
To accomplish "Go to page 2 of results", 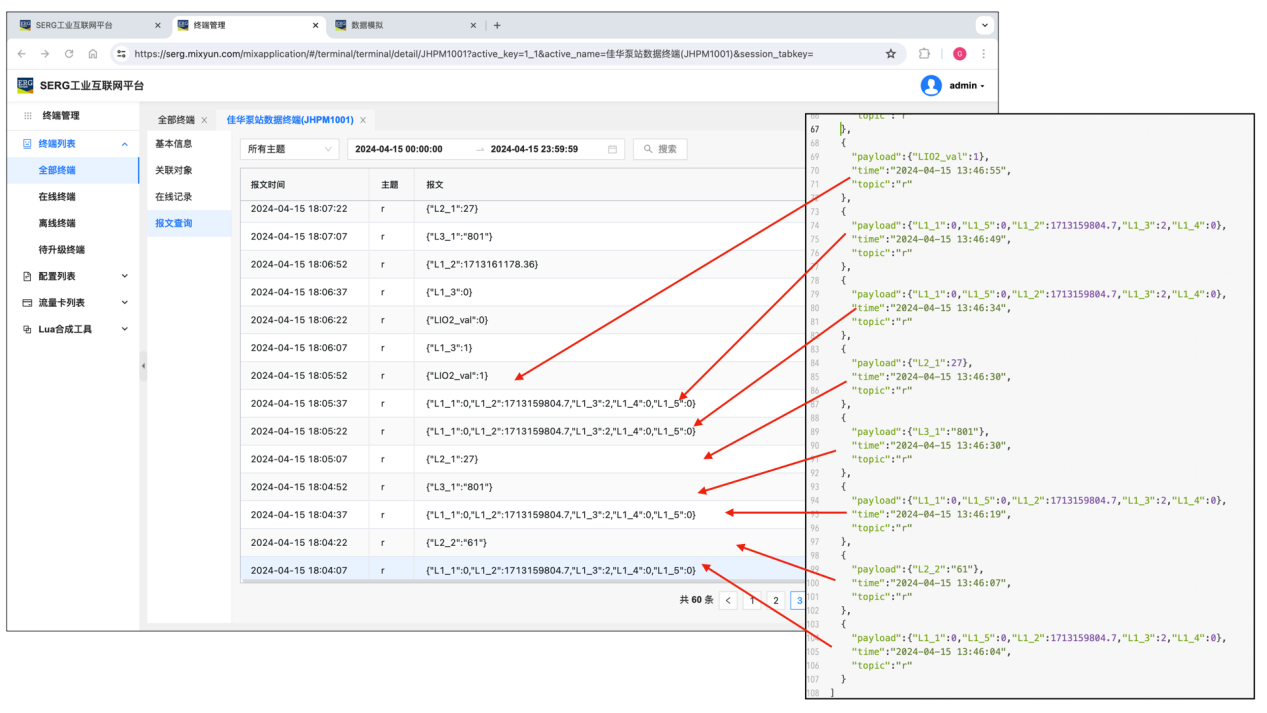I will [775, 600].
